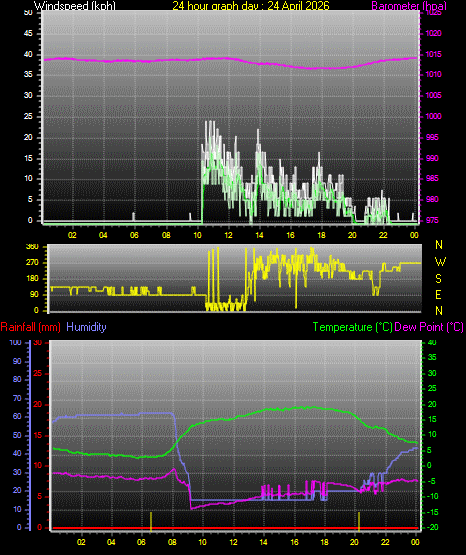466x555 pixels.
Task: Click the 985 barometer axis value
Action: [432, 178]
